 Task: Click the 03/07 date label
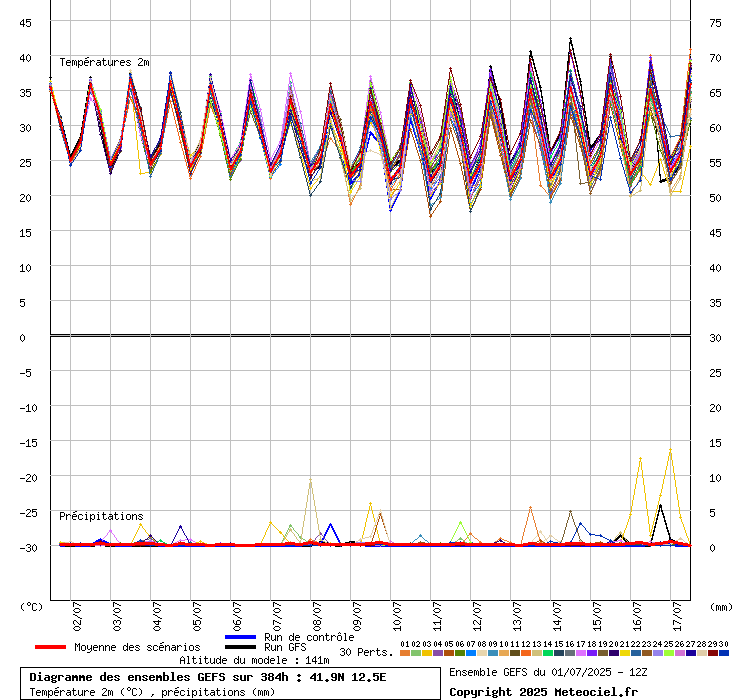click(x=117, y=616)
